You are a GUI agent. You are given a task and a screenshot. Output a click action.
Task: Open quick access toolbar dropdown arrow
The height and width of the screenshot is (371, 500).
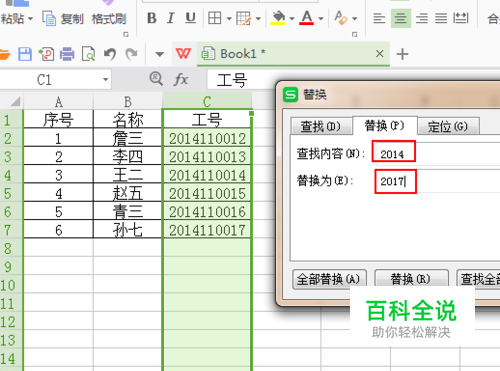tap(160, 54)
